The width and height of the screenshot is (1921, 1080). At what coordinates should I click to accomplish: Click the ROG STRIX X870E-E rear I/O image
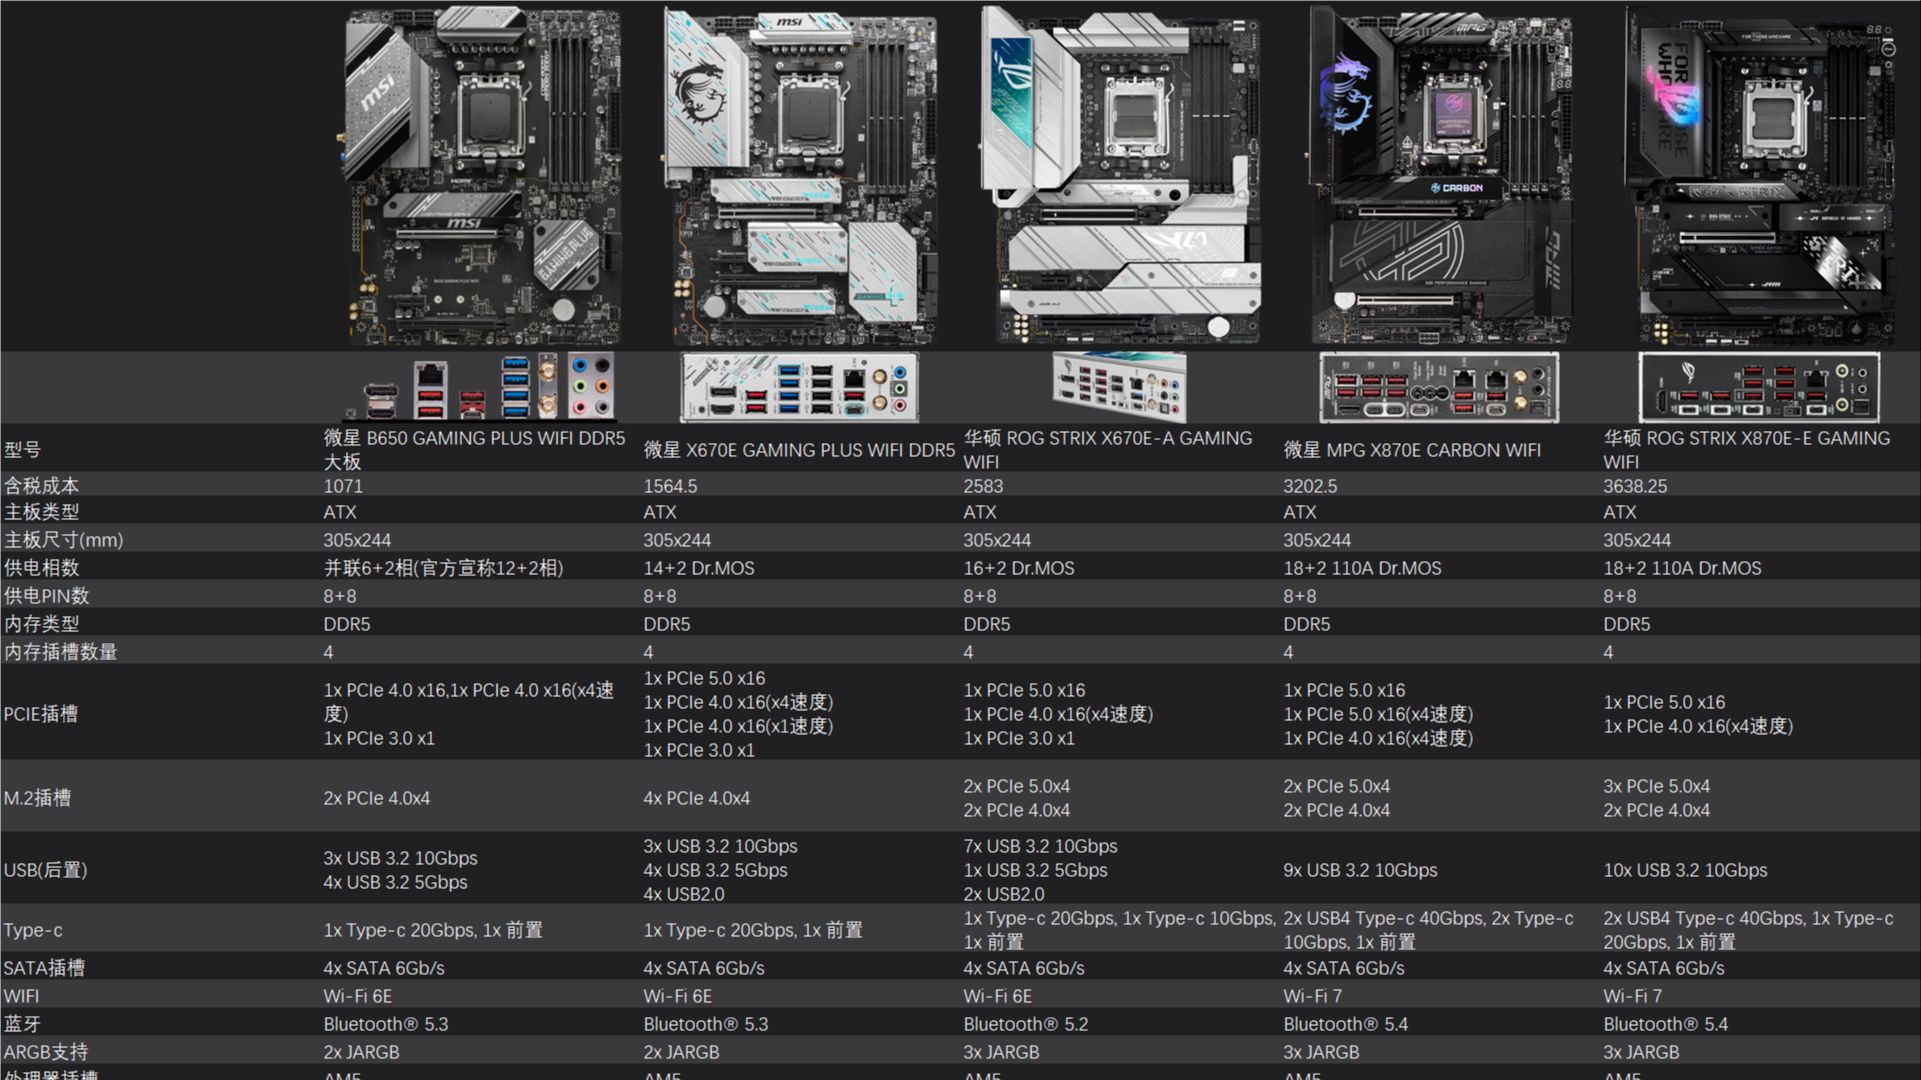(x=1759, y=387)
